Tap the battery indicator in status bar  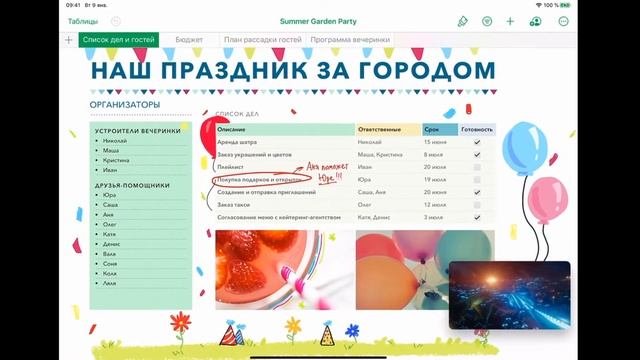565,5
